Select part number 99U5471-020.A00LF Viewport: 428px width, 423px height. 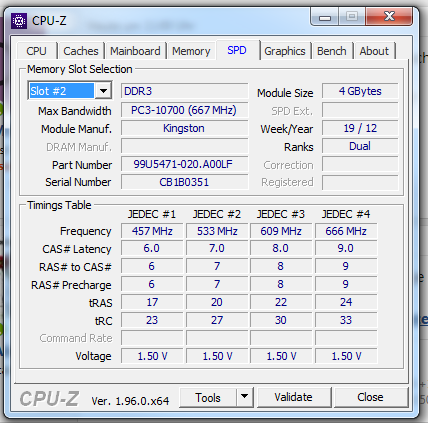pos(185,164)
